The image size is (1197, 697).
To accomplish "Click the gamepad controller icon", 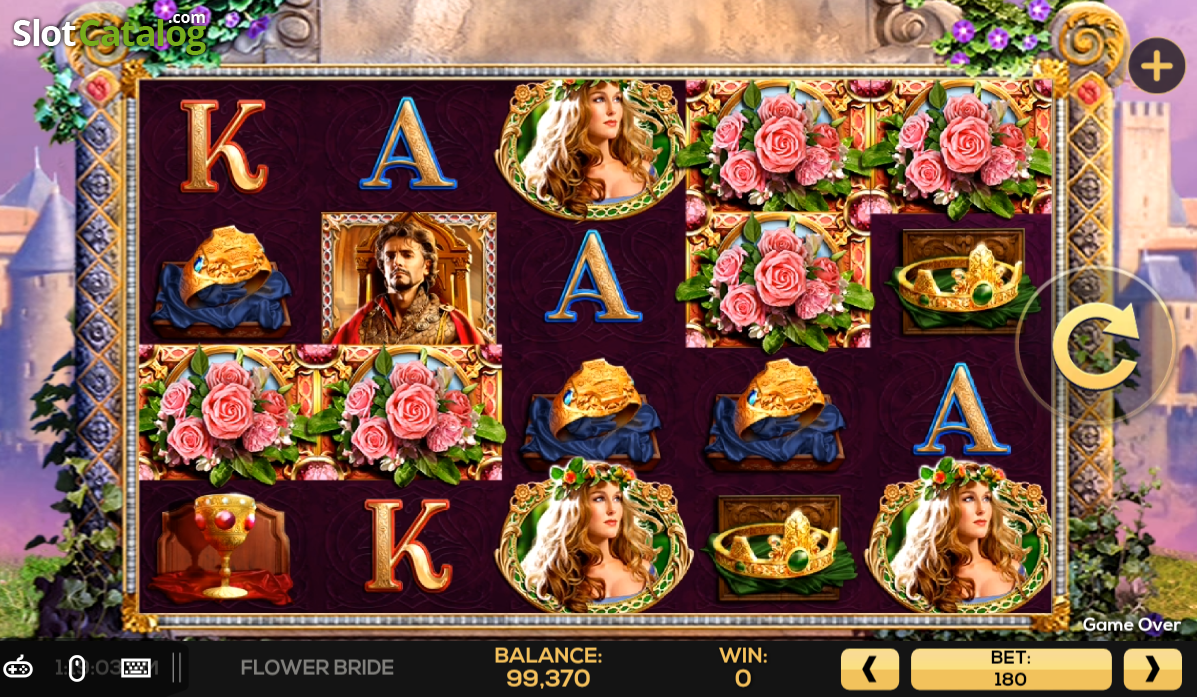I will [x=18, y=668].
